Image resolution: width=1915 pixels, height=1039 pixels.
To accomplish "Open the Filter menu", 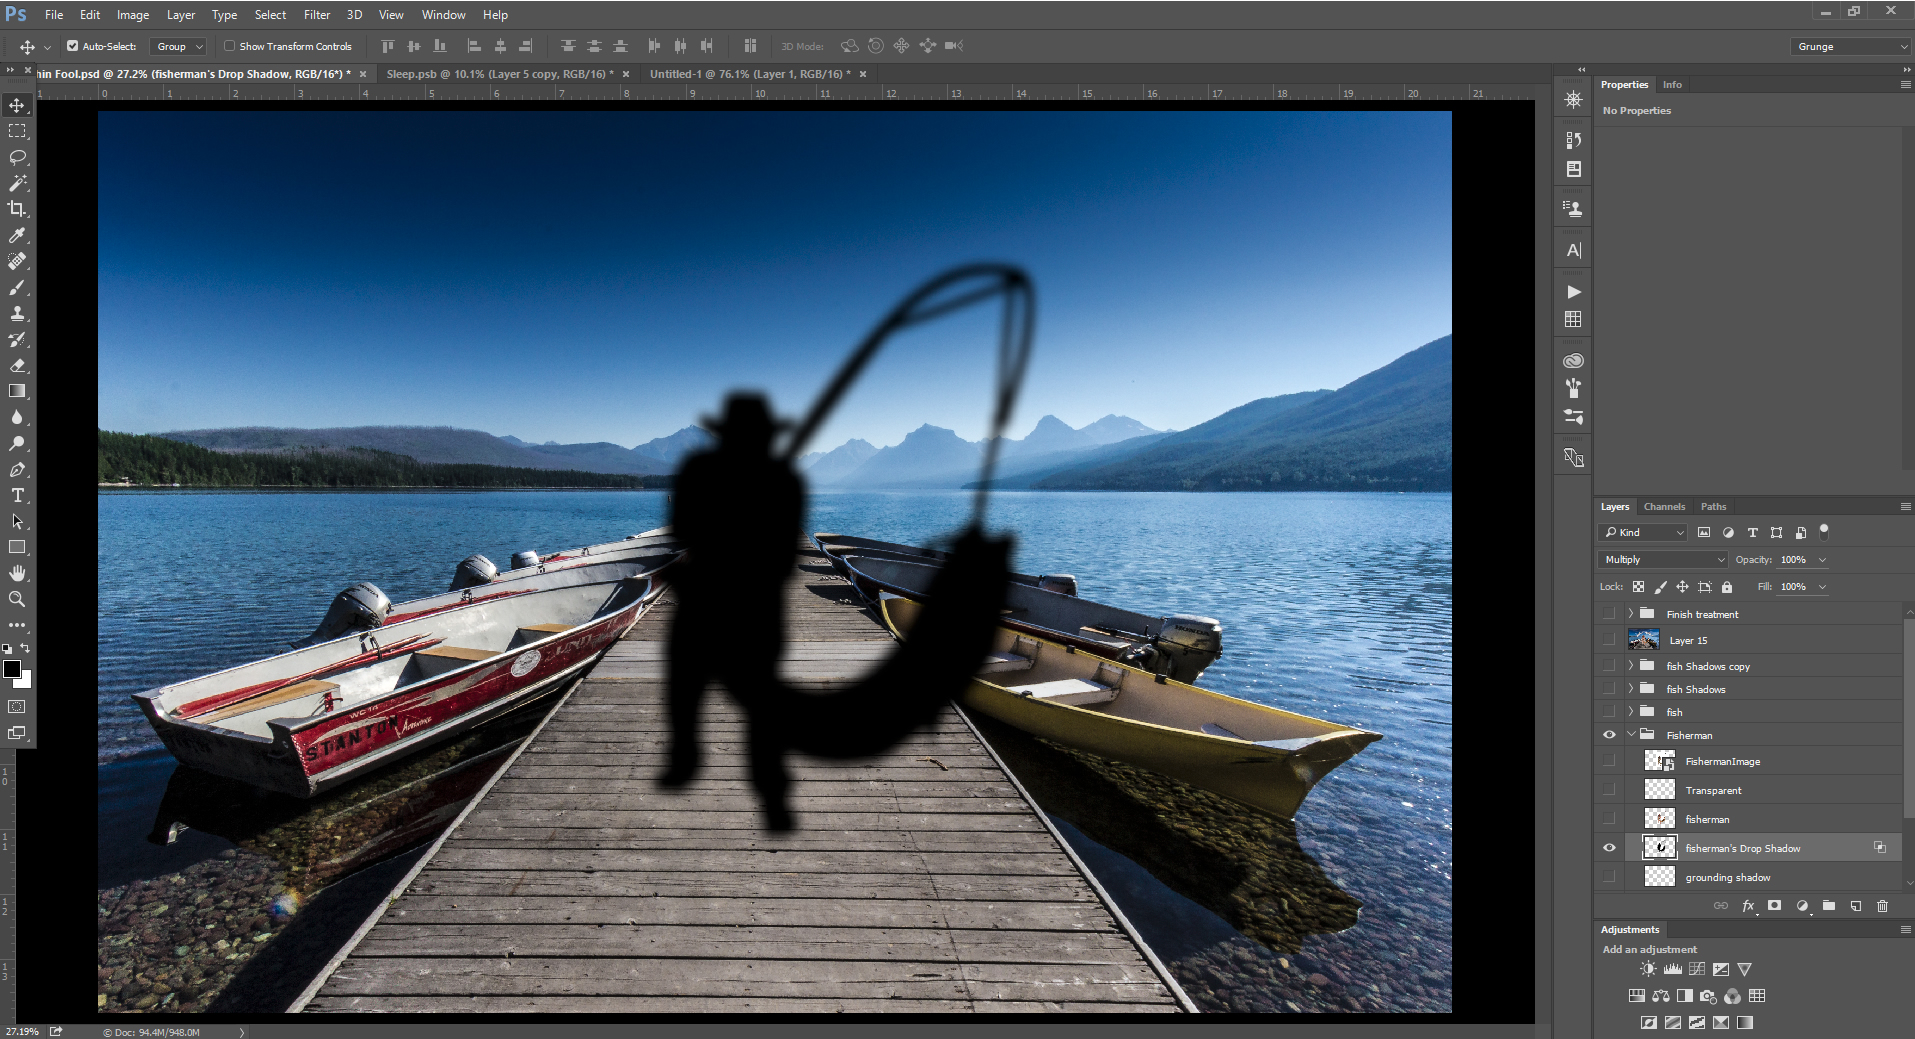I will click(317, 15).
